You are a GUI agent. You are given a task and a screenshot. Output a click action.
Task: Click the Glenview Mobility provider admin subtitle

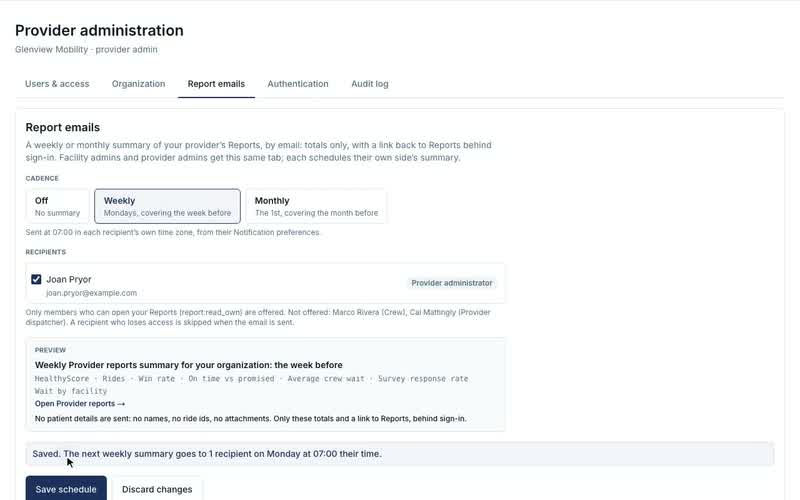coord(86,49)
